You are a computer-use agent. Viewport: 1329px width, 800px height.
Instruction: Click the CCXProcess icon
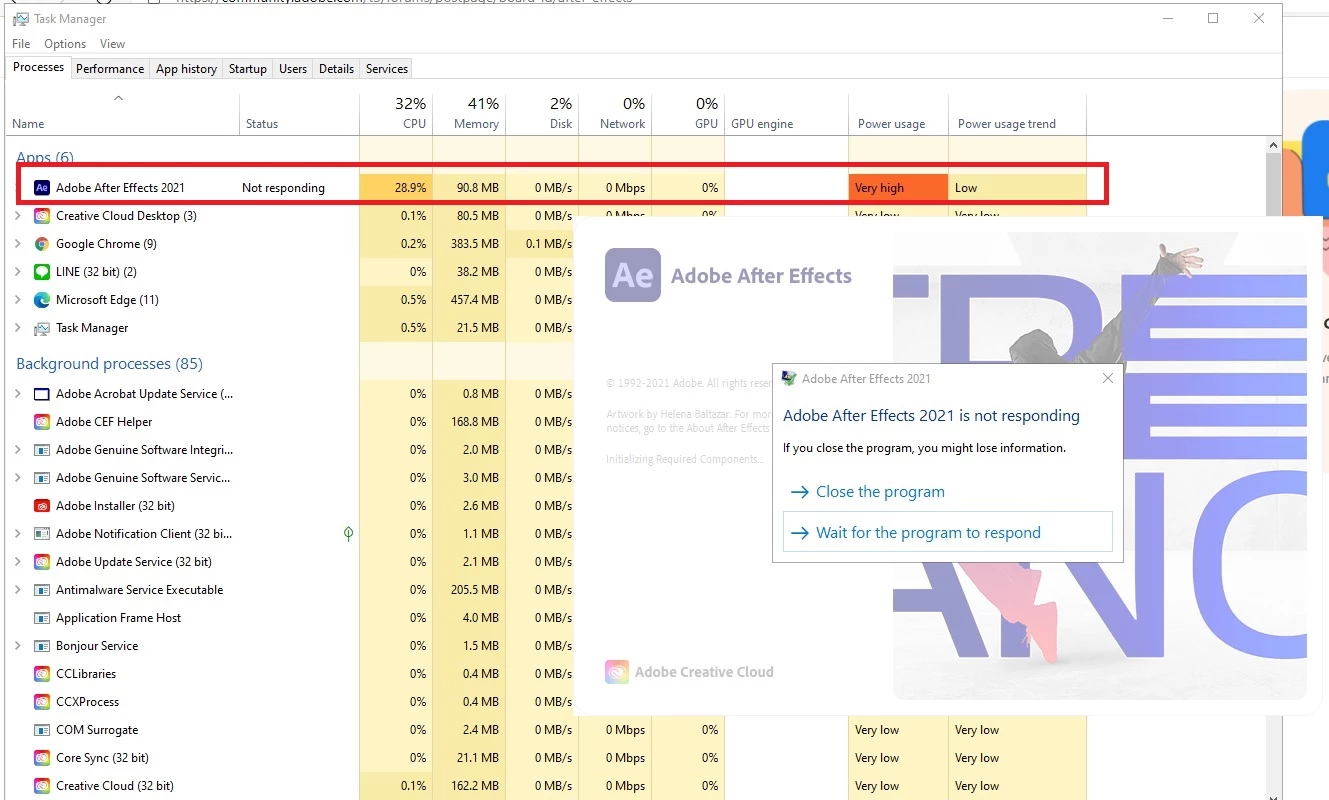pyautogui.click(x=42, y=702)
